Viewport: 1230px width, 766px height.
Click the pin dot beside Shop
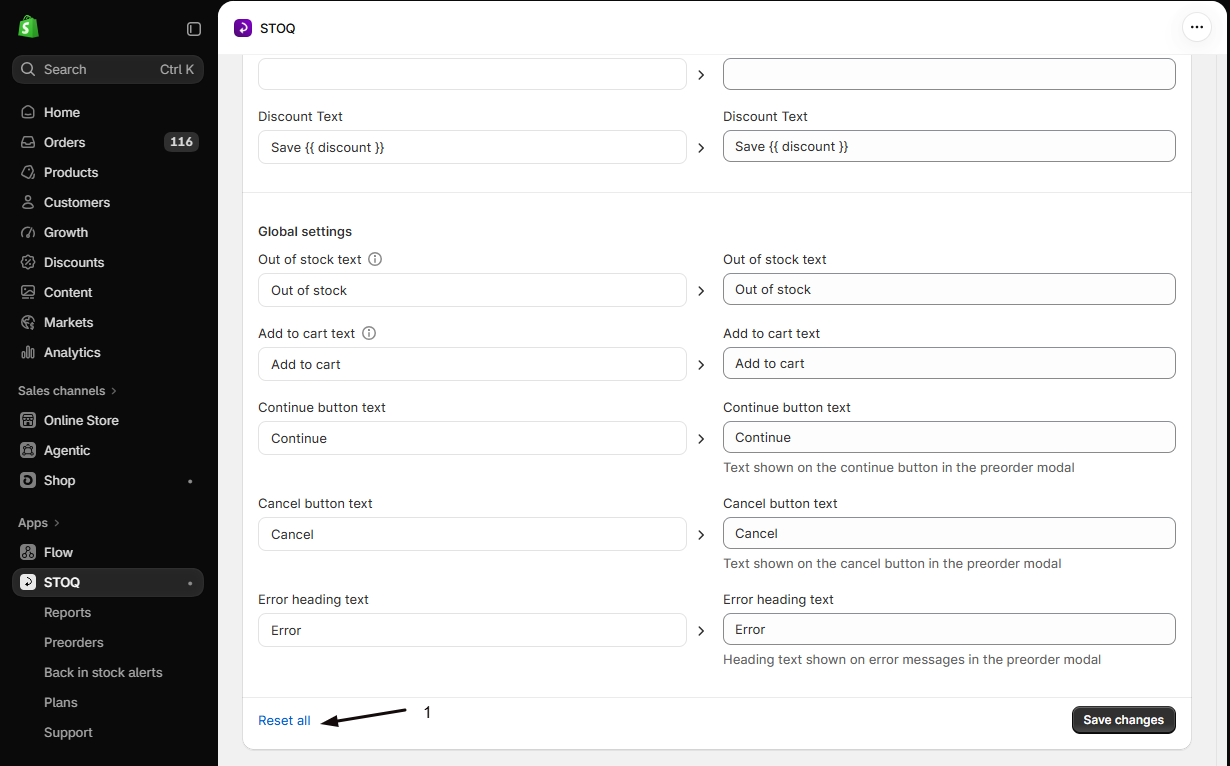pyautogui.click(x=190, y=481)
